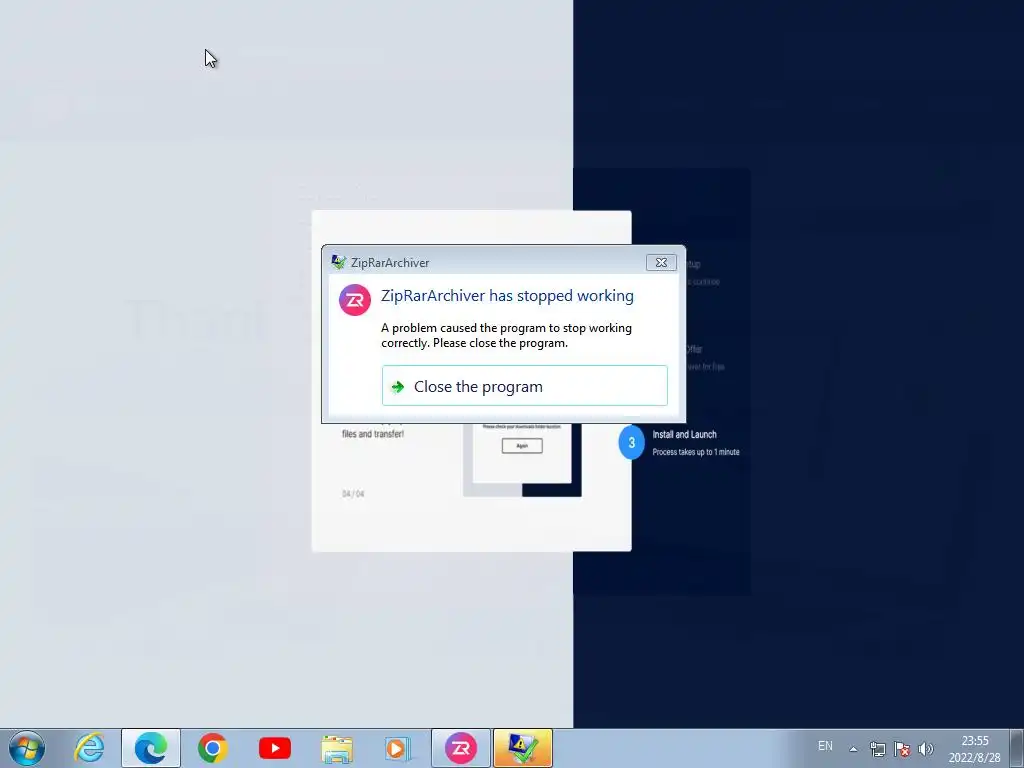Screen dimensions: 1024x768
Task: Click 'files and transfer!' text in installer
Action: click(373, 434)
